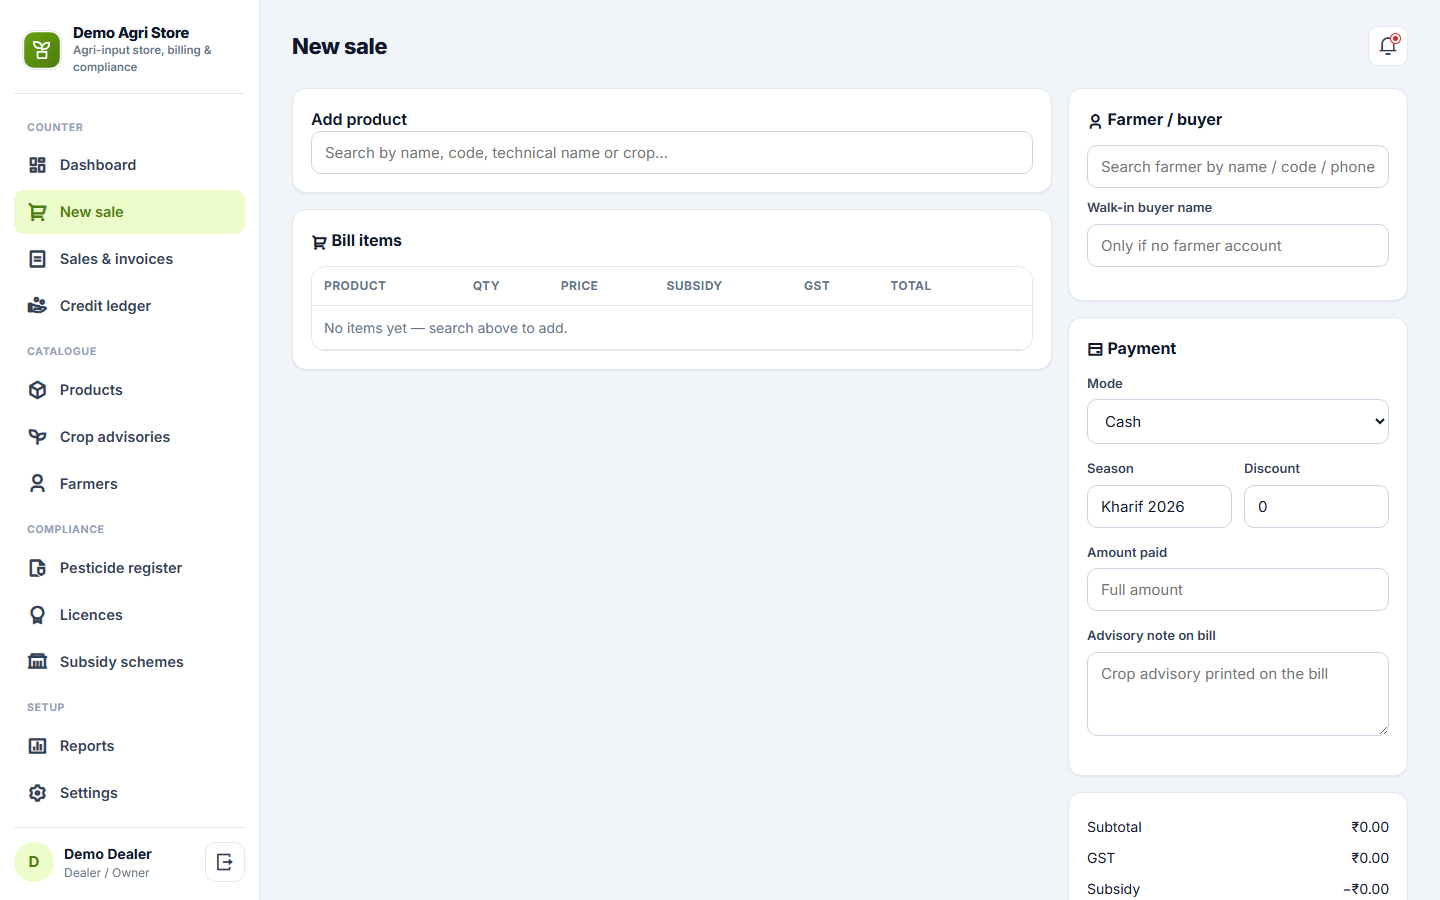Screen dimensions: 1440x900
Task: Click the SUBSIDY column header
Action: [x=694, y=286]
